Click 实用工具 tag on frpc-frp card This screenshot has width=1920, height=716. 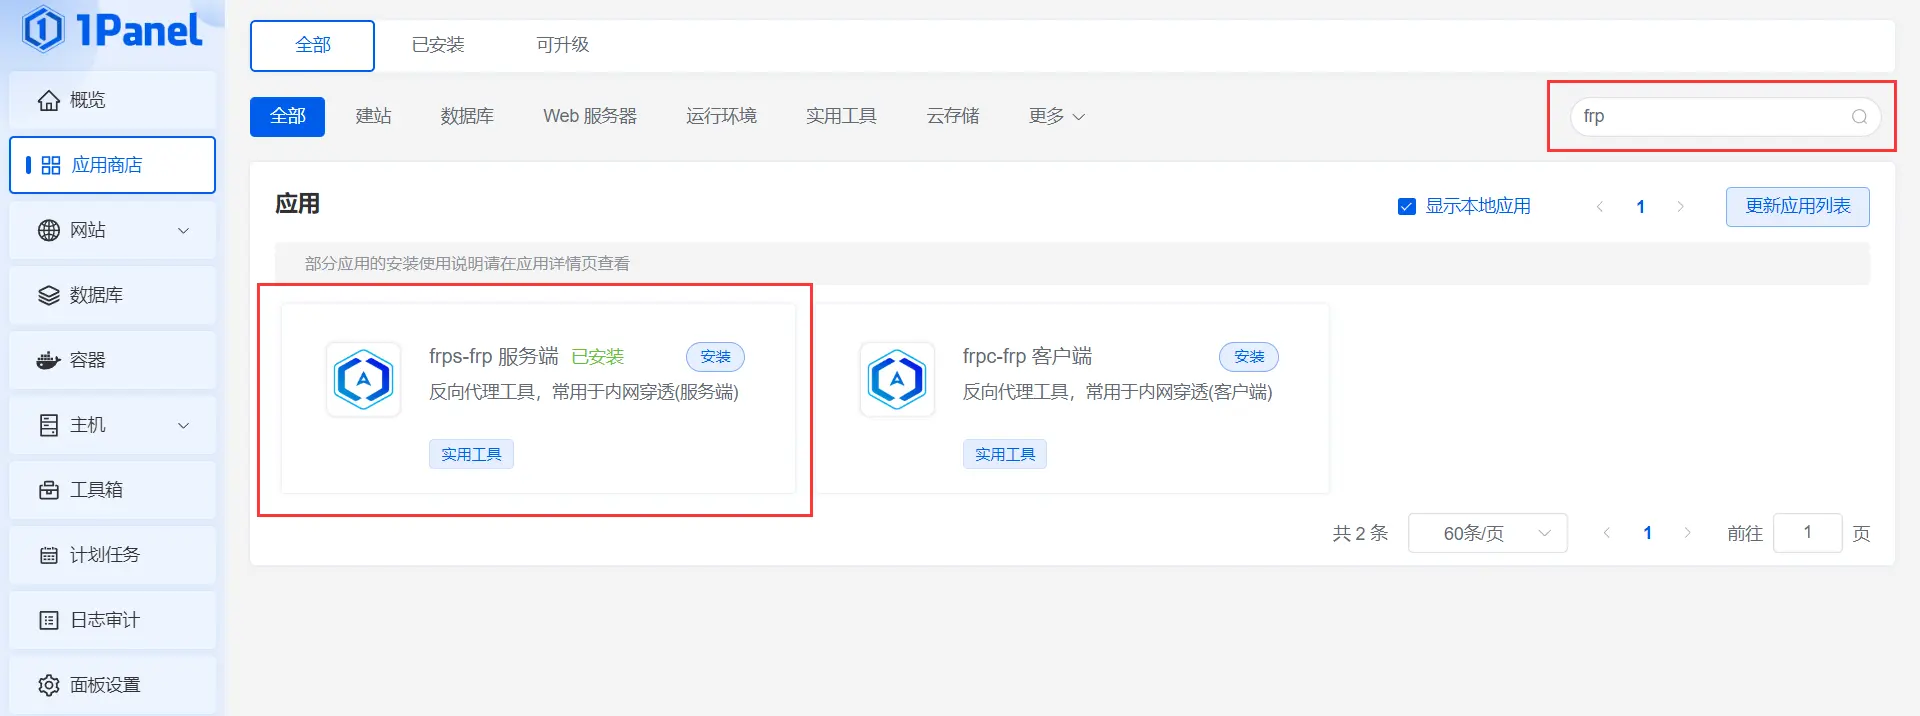pos(1005,454)
